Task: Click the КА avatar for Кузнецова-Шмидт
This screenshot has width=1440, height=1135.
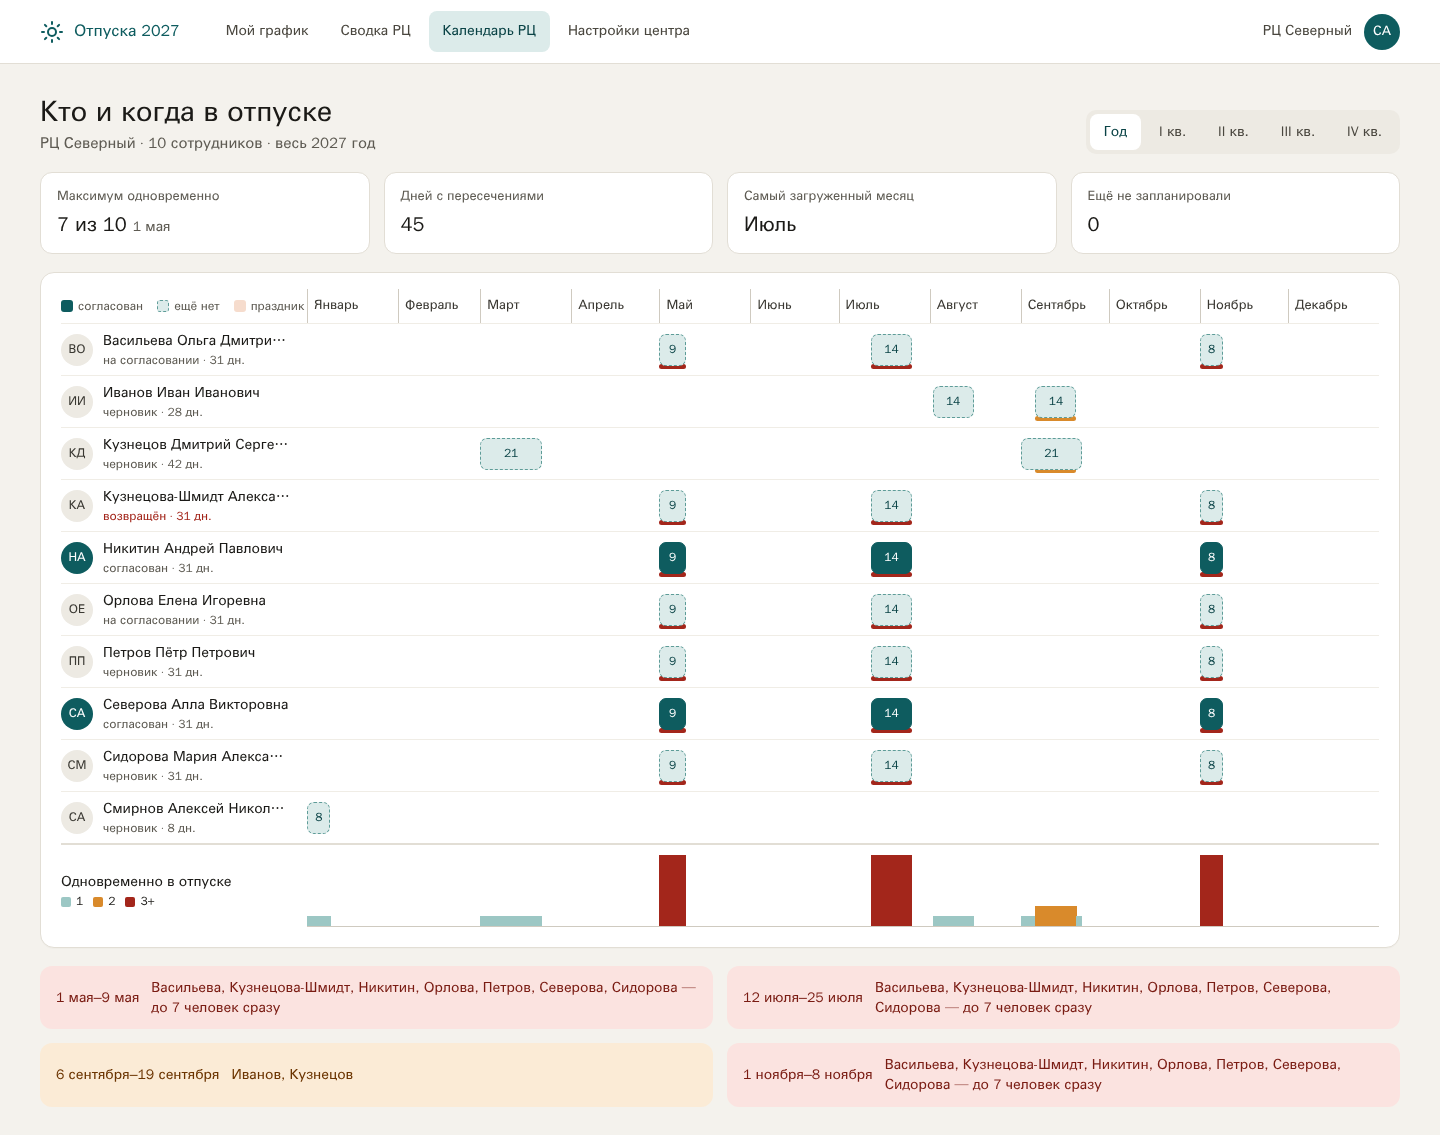Action: pos(77,505)
